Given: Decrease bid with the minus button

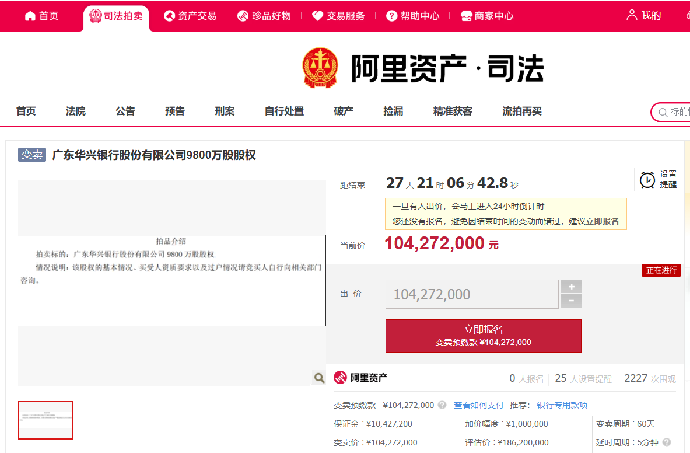Looking at the screenshot, I should tap(572, 301).
